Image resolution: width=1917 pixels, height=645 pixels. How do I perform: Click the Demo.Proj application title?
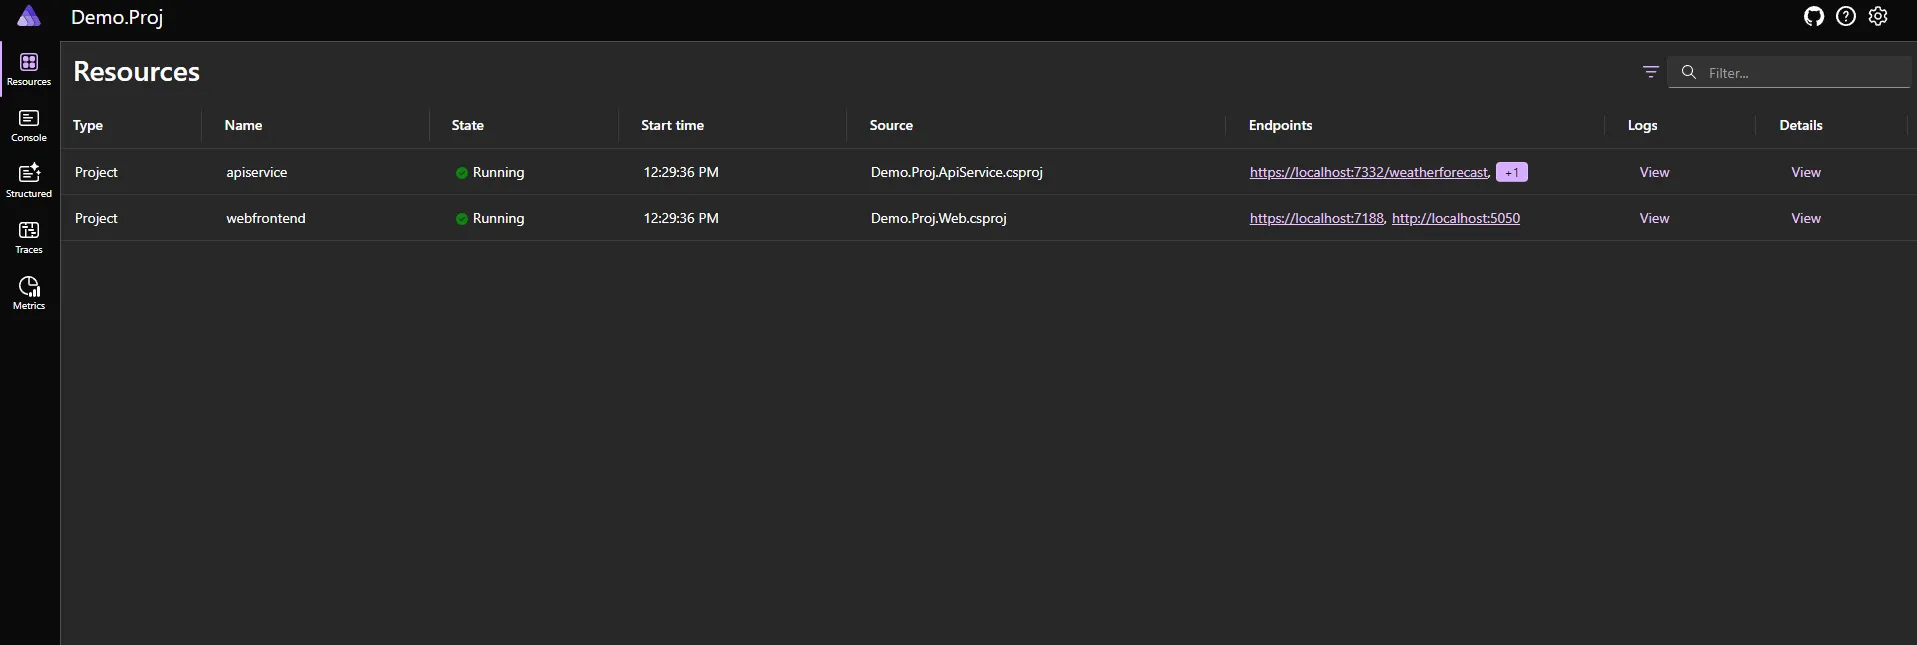pyautogui.click(x=117, y=17)
